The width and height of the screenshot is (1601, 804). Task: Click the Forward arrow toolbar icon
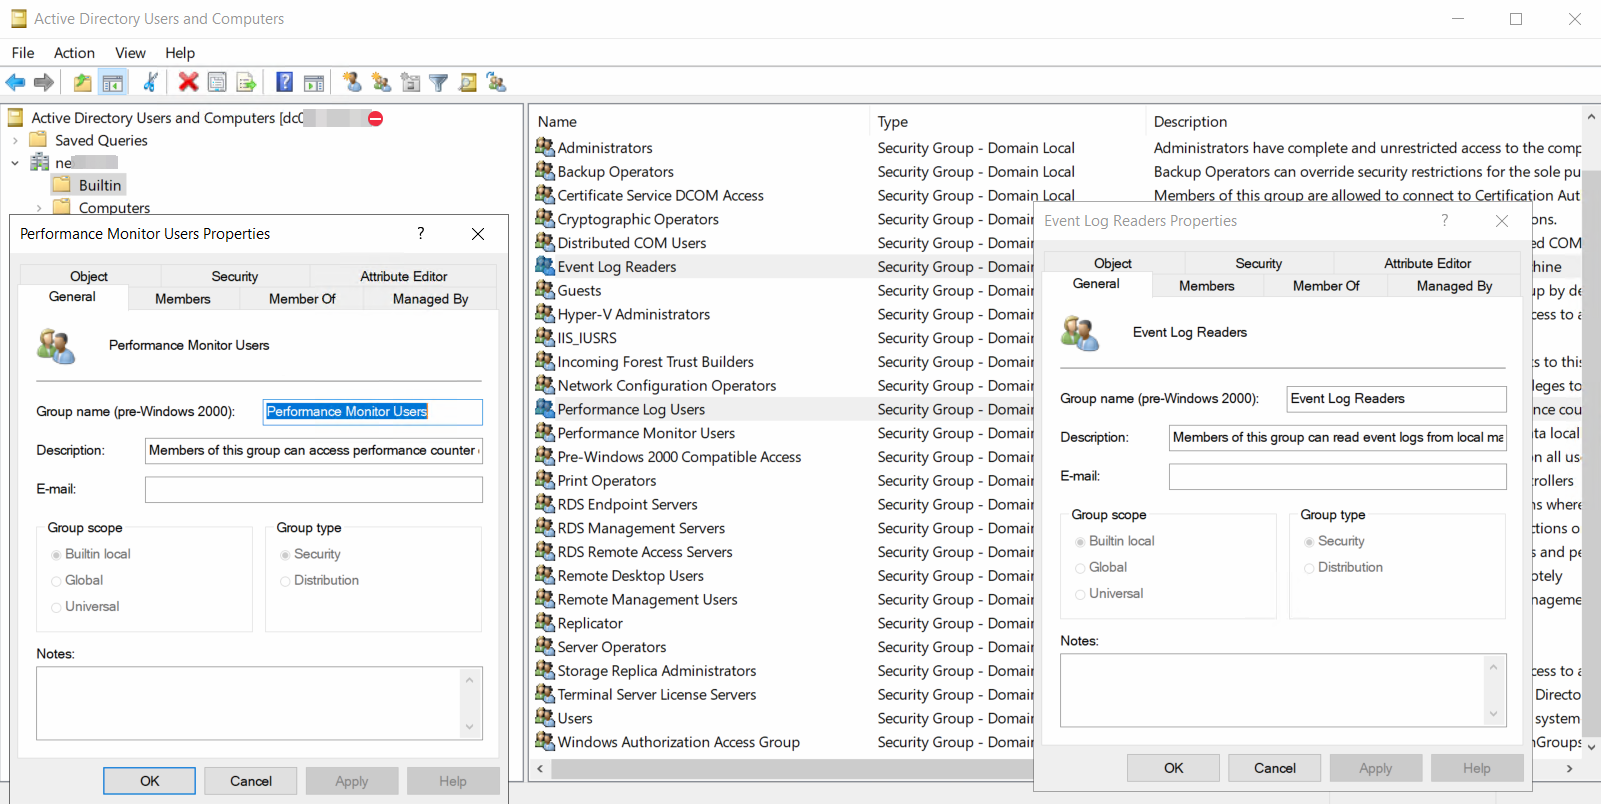[44, 82]
